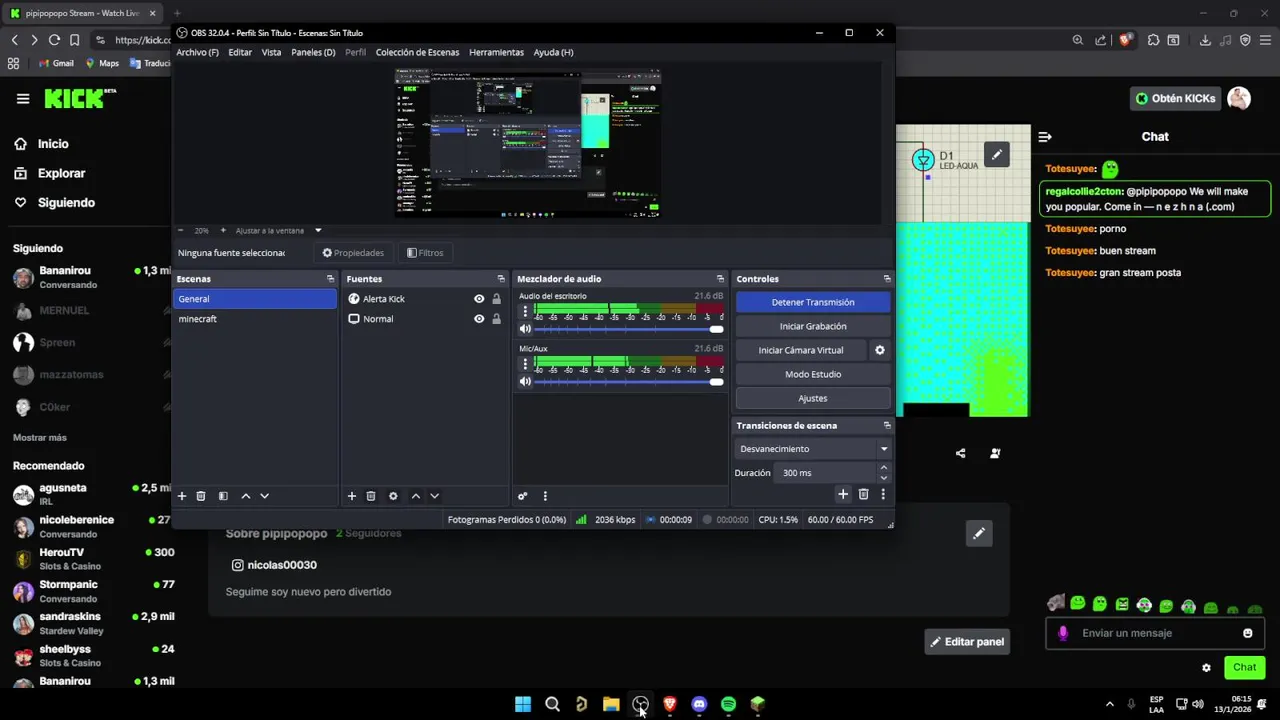This screenshot has height=720, width=1280.
Task: Open source properties gear in Fuentes toolbar
Action: [x=393, y=496]
